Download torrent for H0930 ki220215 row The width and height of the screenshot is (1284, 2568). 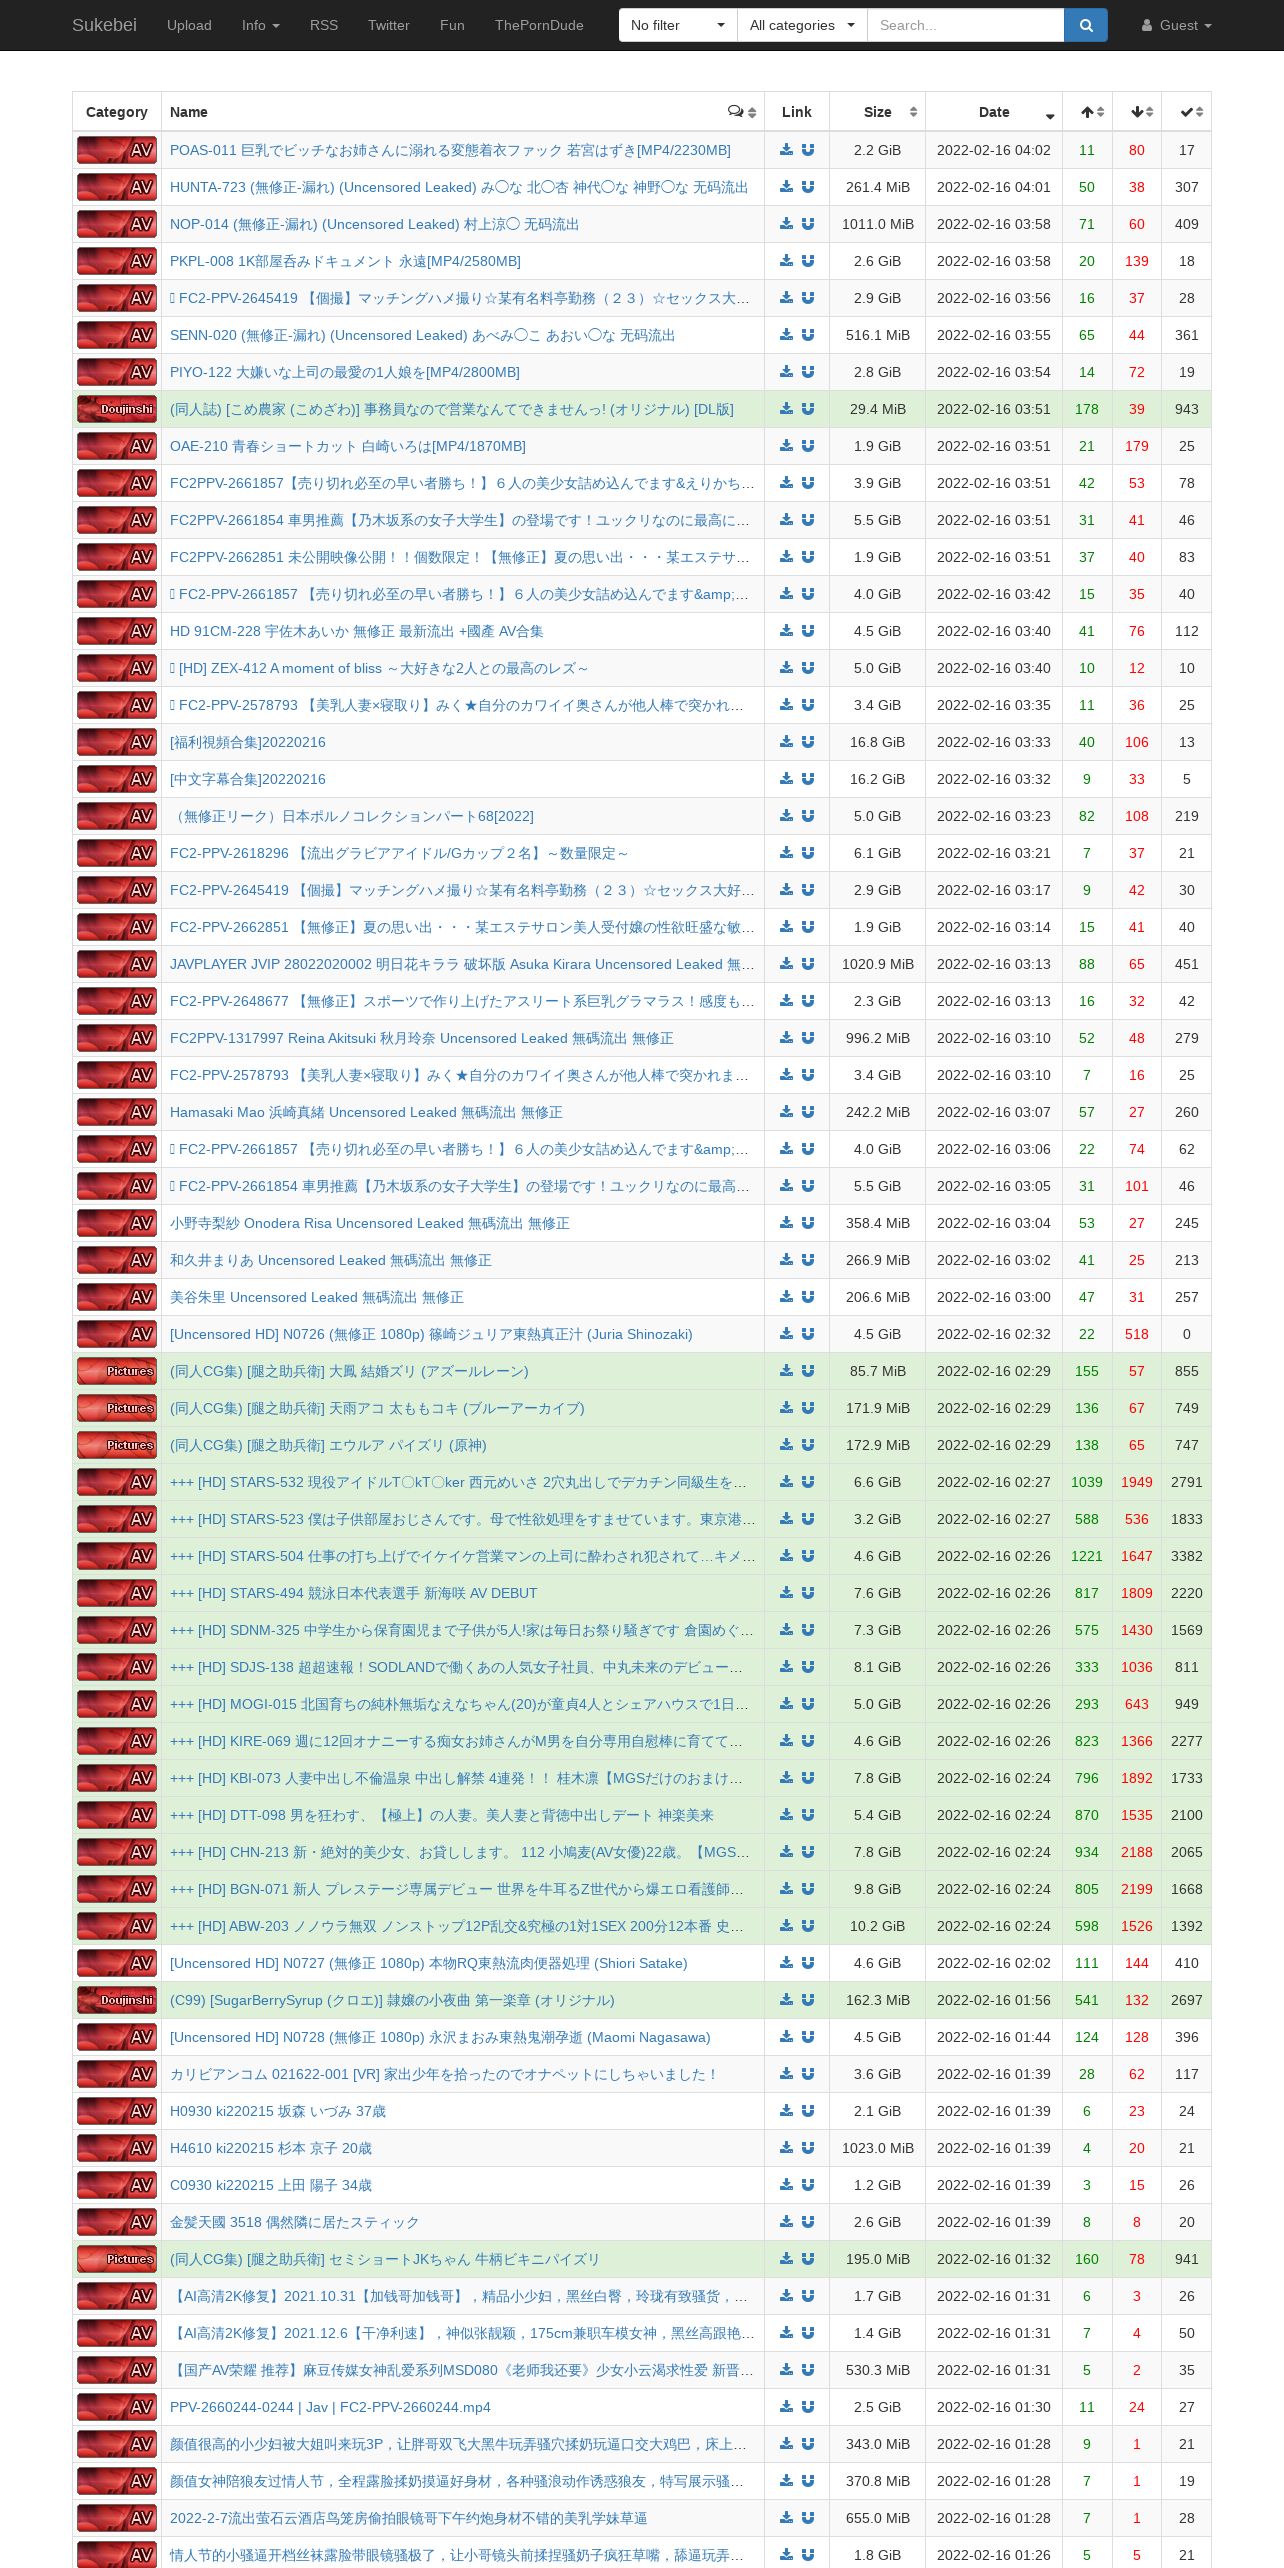click(x=786, y=2111)
